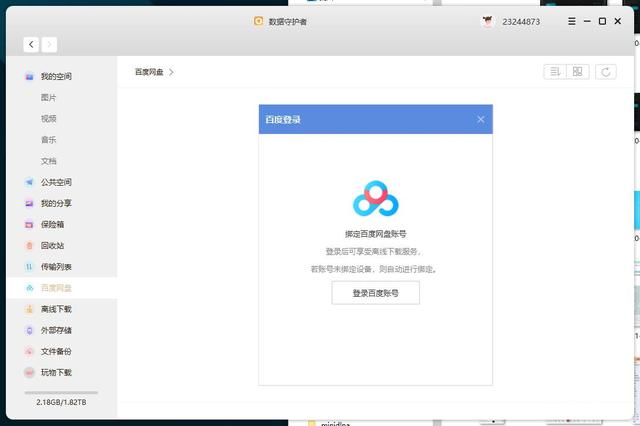Open 公共空间 sidebar entry
The height and width of the screenshot is (426, 640).
56,182
